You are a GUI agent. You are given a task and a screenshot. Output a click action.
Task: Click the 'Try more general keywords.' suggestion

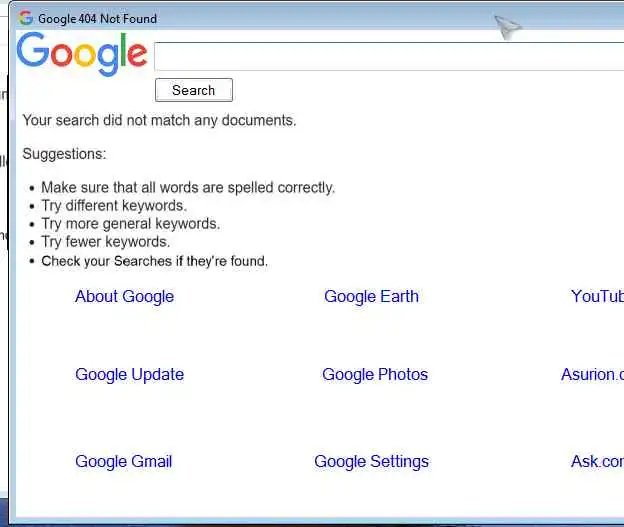click(x=131, y=224)
